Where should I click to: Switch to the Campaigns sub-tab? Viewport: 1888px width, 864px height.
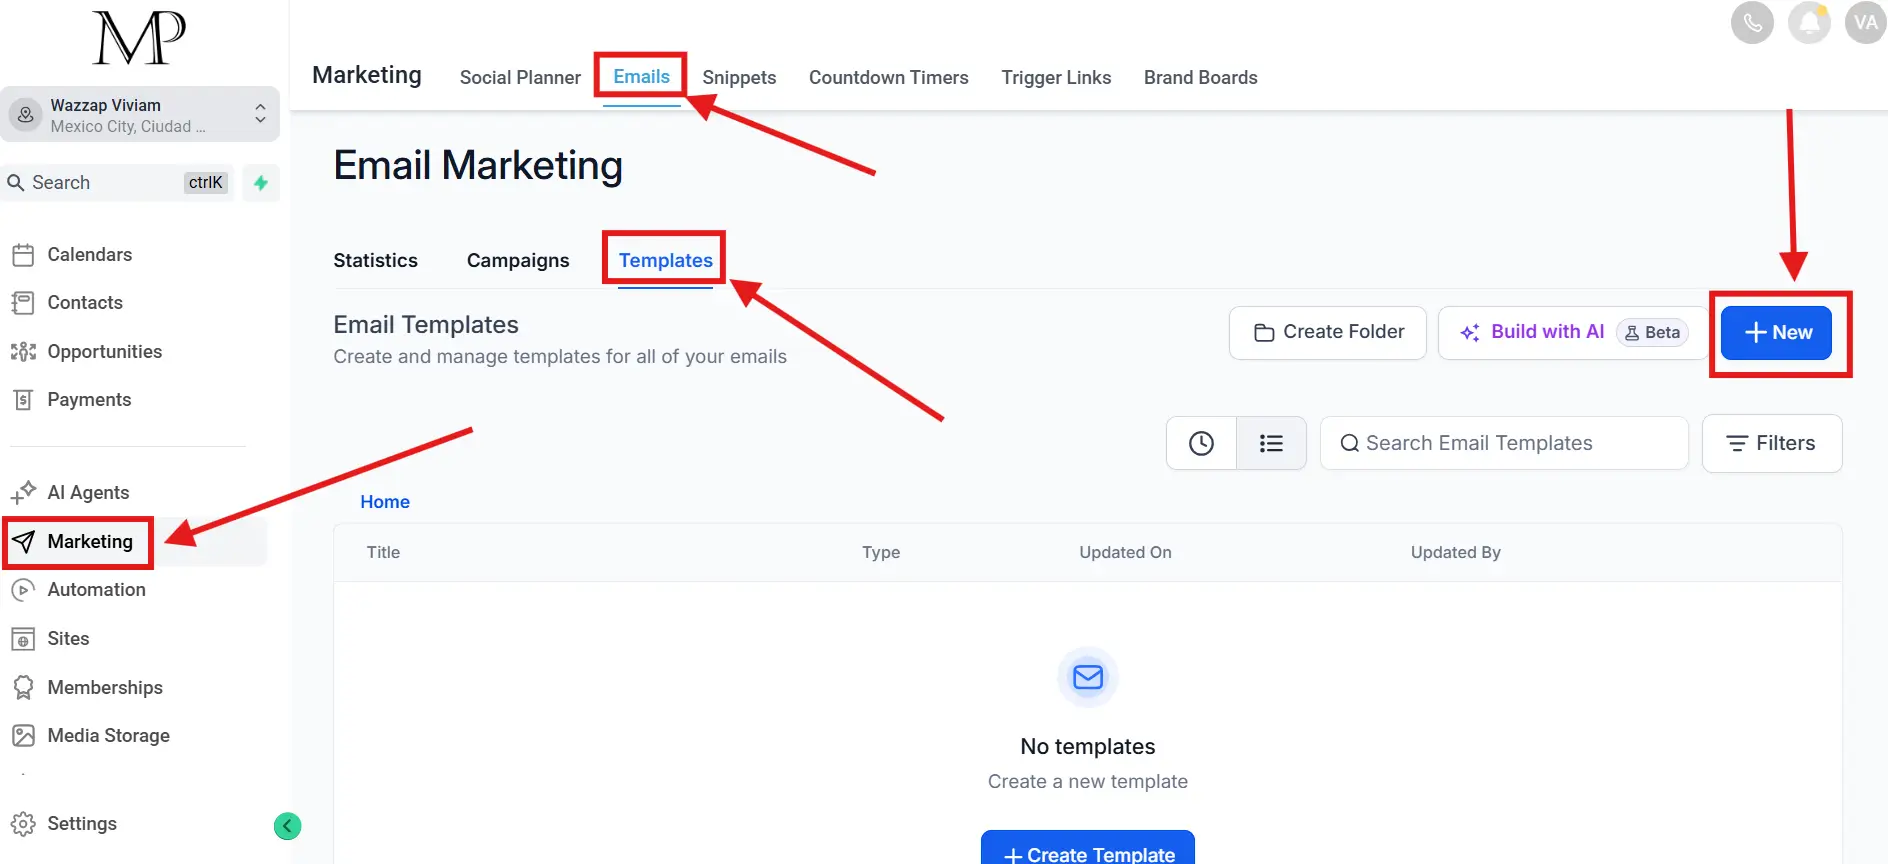point(518,261)
